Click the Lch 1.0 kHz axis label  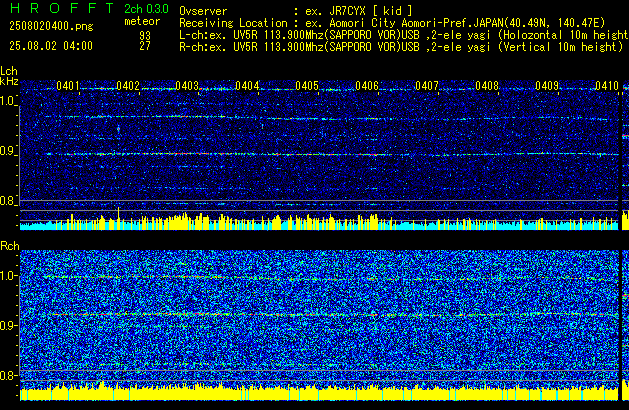(8, 101)
